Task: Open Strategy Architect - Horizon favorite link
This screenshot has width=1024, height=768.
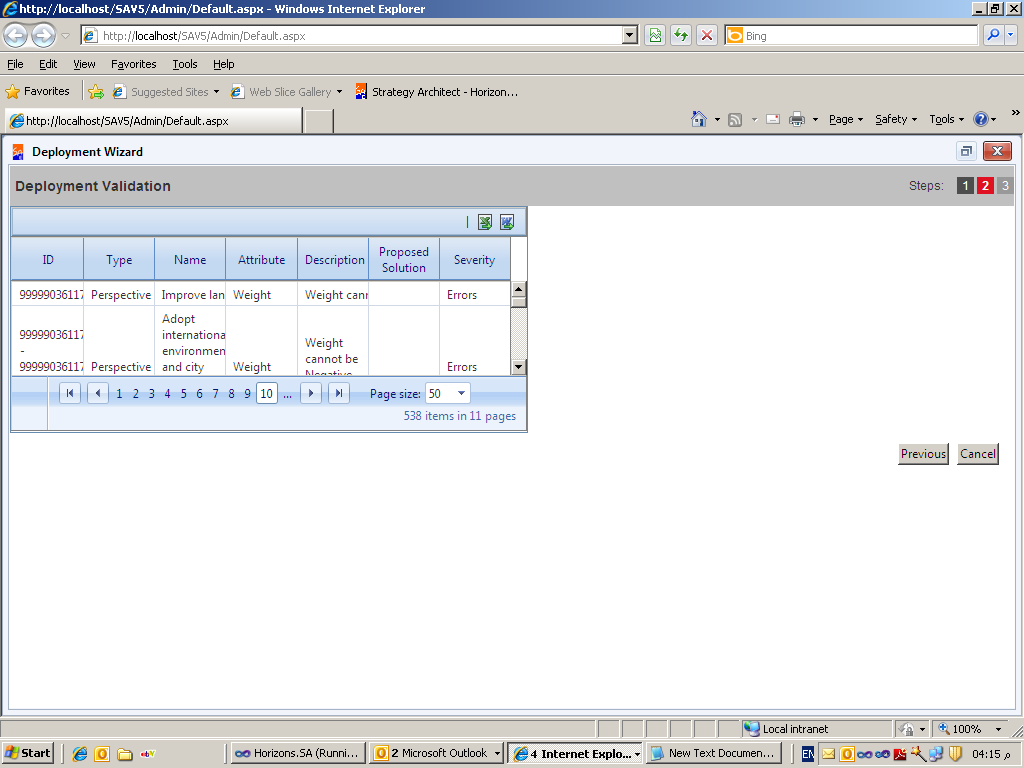Action: coord(437,92)
